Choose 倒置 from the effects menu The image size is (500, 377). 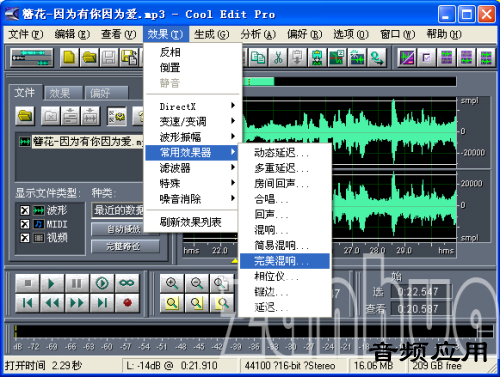[192, 67]
